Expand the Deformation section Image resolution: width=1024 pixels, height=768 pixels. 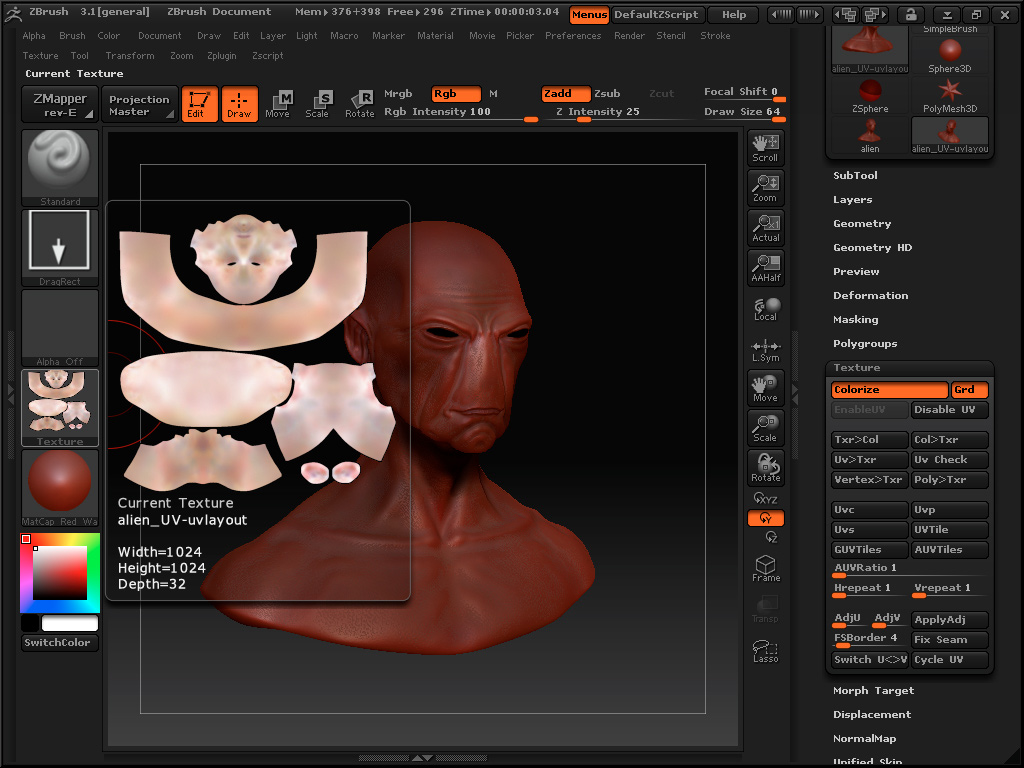pyautogui.click(x=870, y=296)
